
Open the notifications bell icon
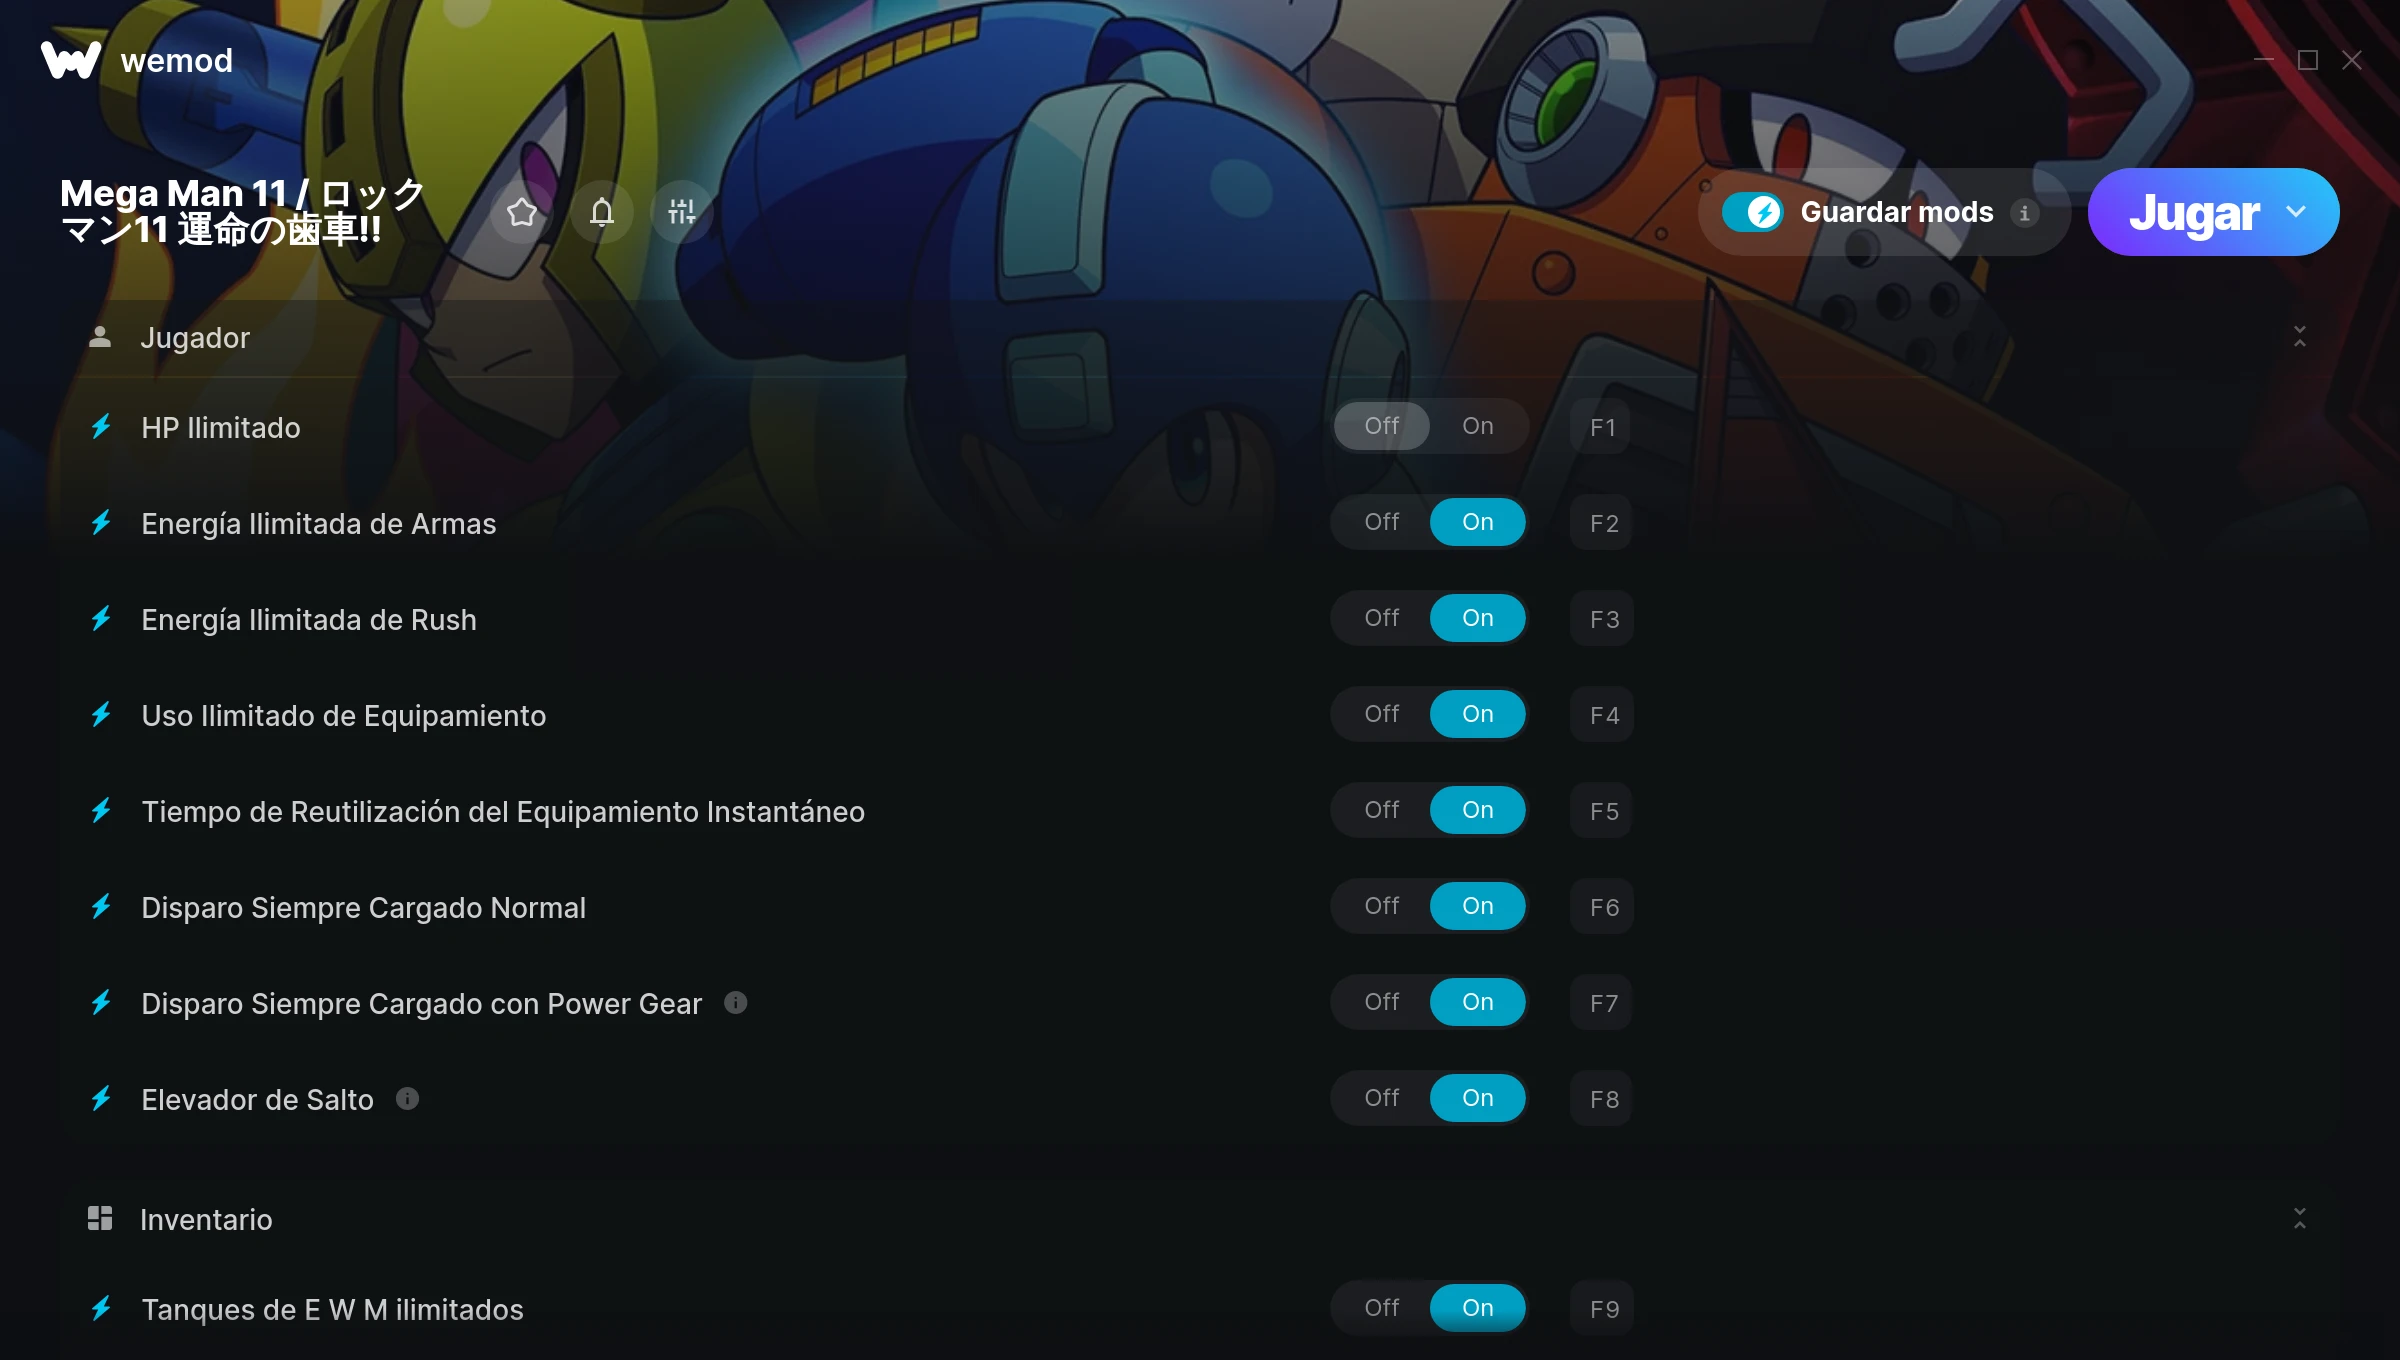601,212
